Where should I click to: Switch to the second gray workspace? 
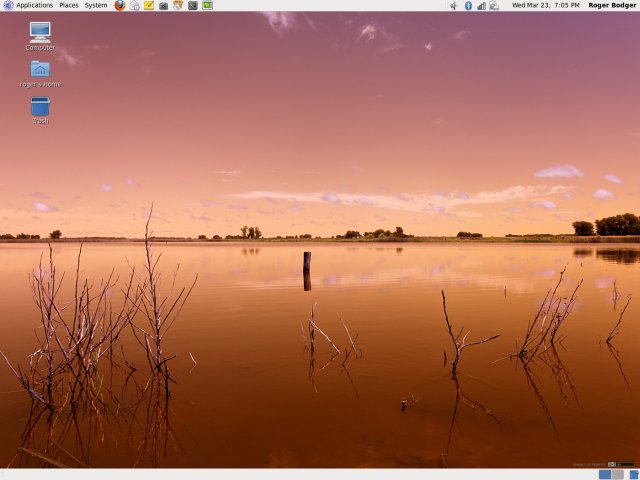[618, 474]
